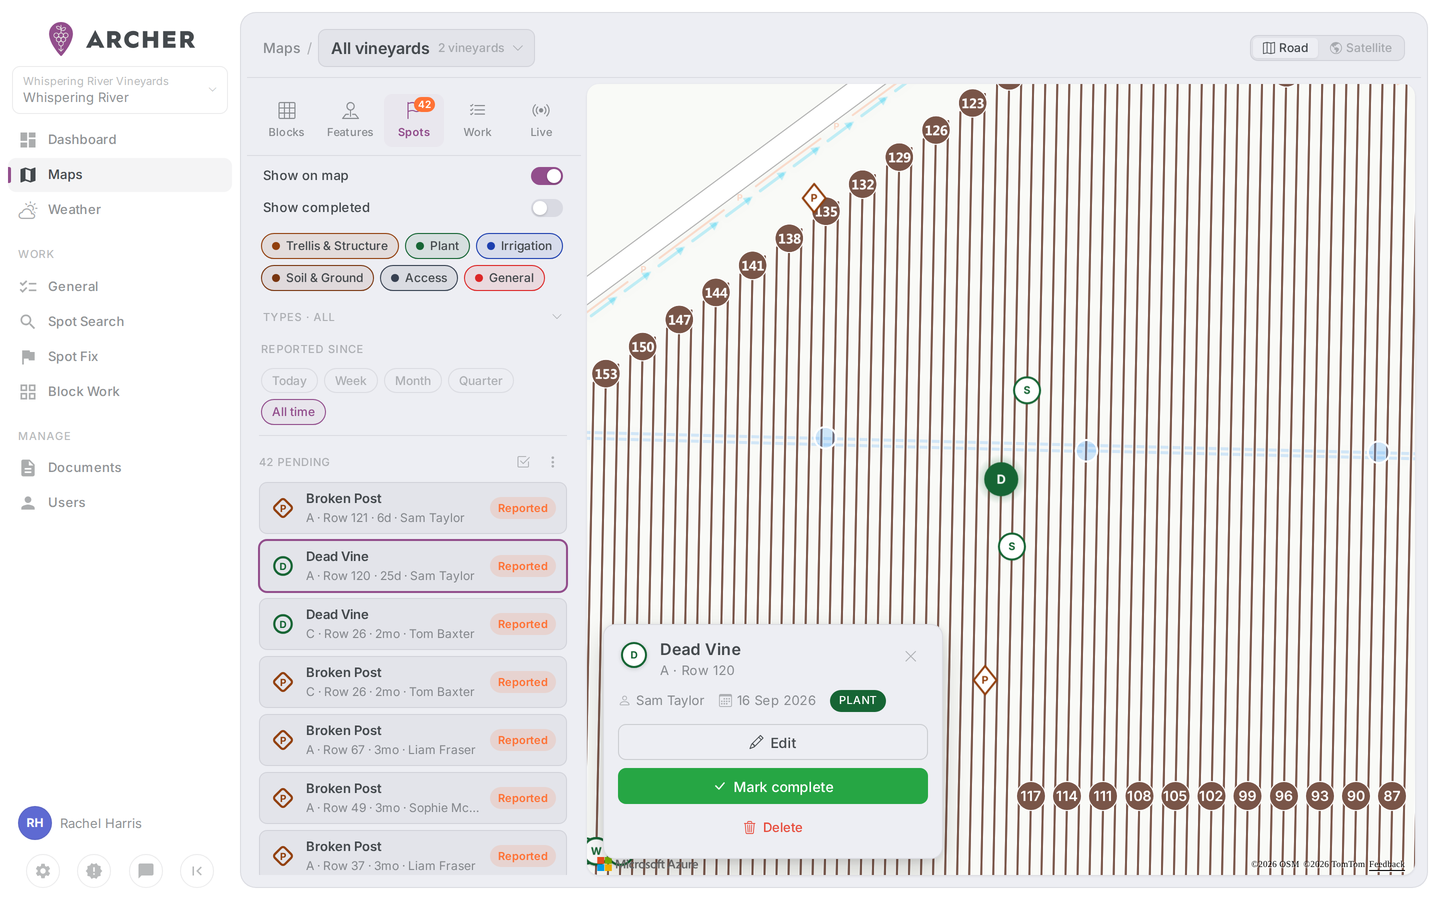Click the select-all pending spots checkbox icon
Screen dimensions: 1440x900
(x=523, y=462)
